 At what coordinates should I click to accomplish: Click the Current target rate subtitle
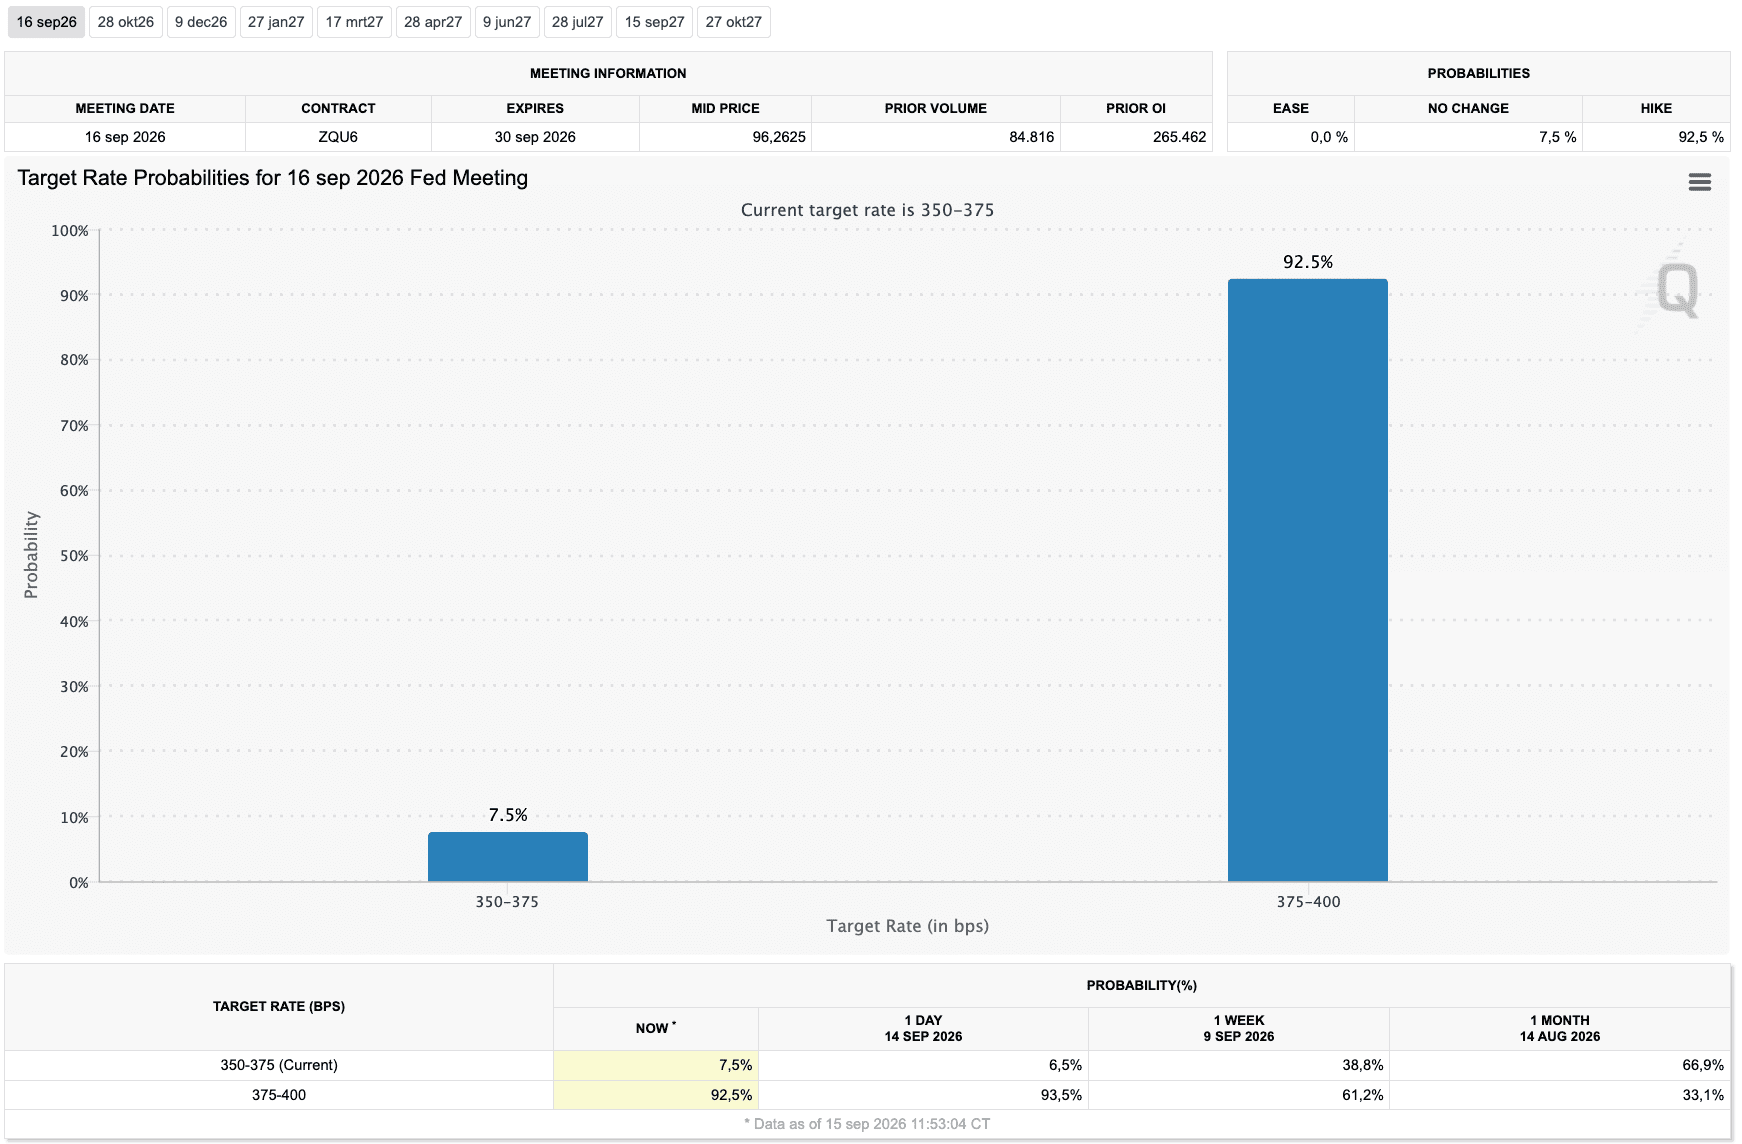tap(867, 210)
